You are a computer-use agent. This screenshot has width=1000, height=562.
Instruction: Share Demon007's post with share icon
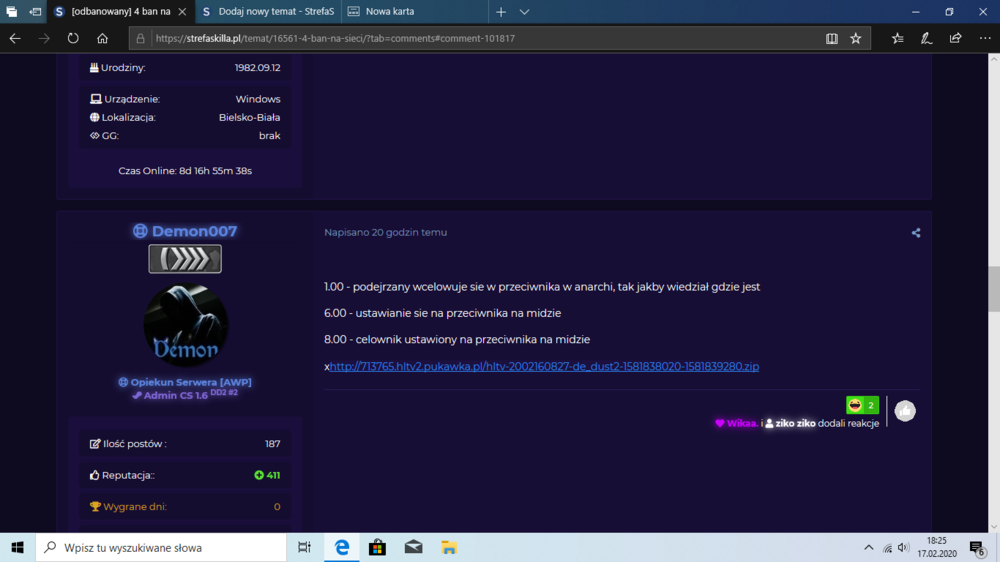pyautogui.click(x=916, y=233)
